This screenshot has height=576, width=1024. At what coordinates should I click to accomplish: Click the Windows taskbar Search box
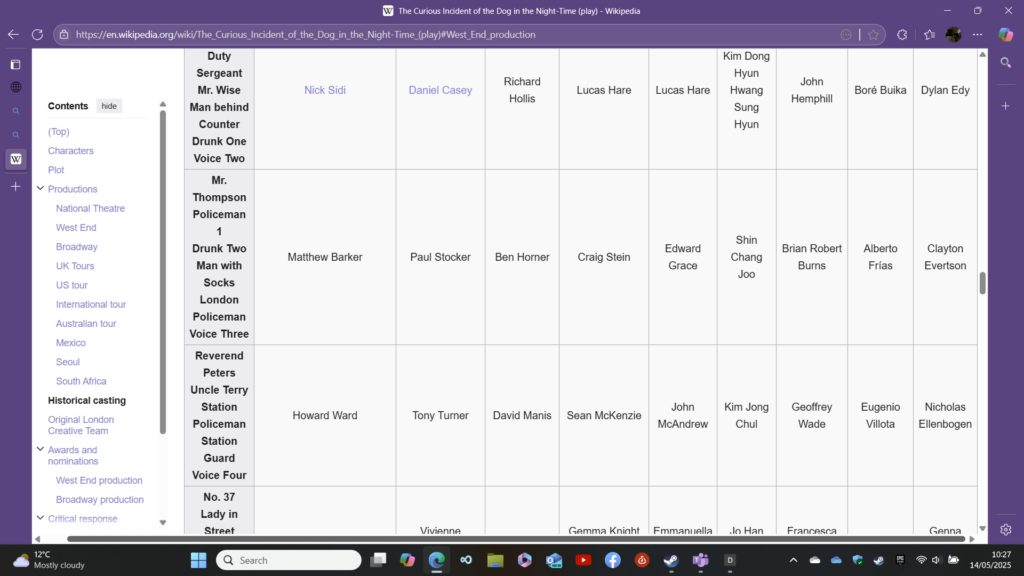(x=289, y=560)
